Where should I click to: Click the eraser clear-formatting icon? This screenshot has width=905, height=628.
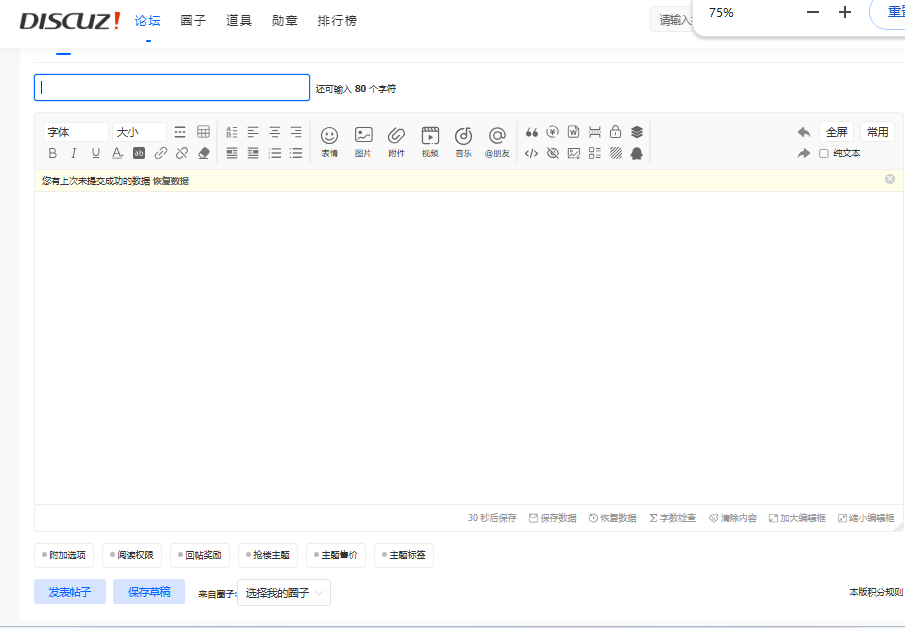(x=204, y=153)
